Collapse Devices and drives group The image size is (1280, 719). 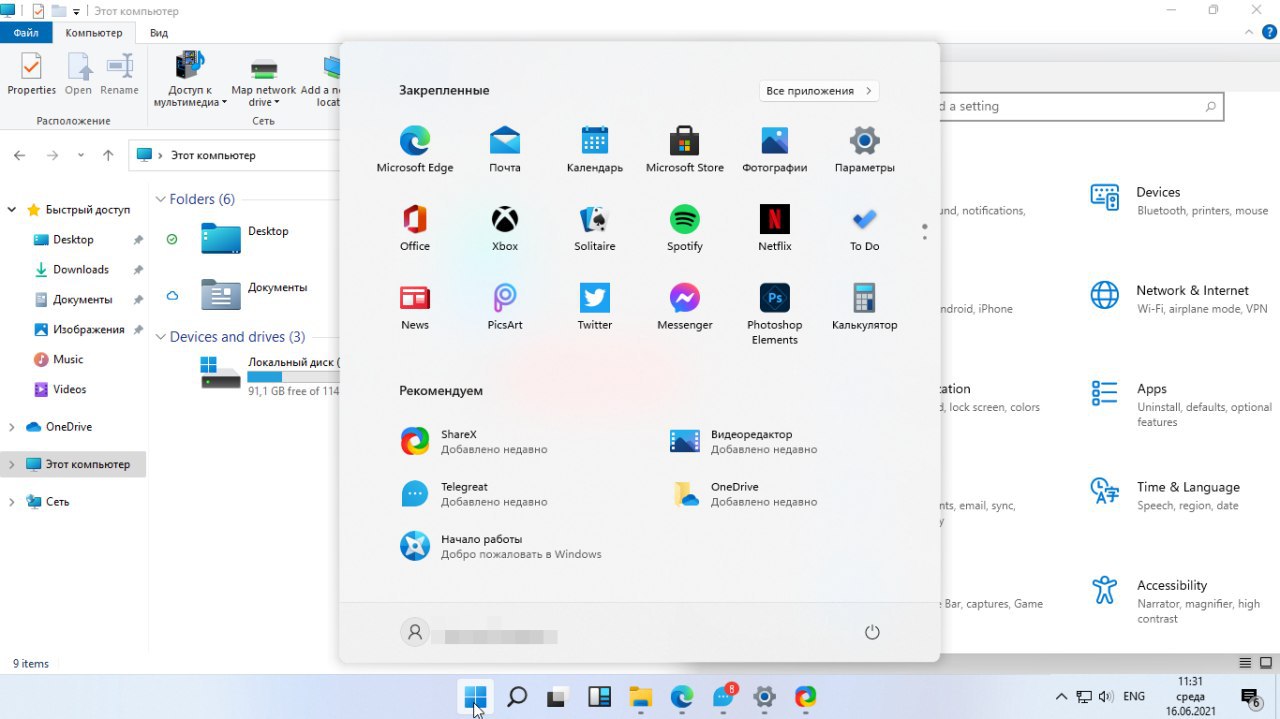coord(160,337)
